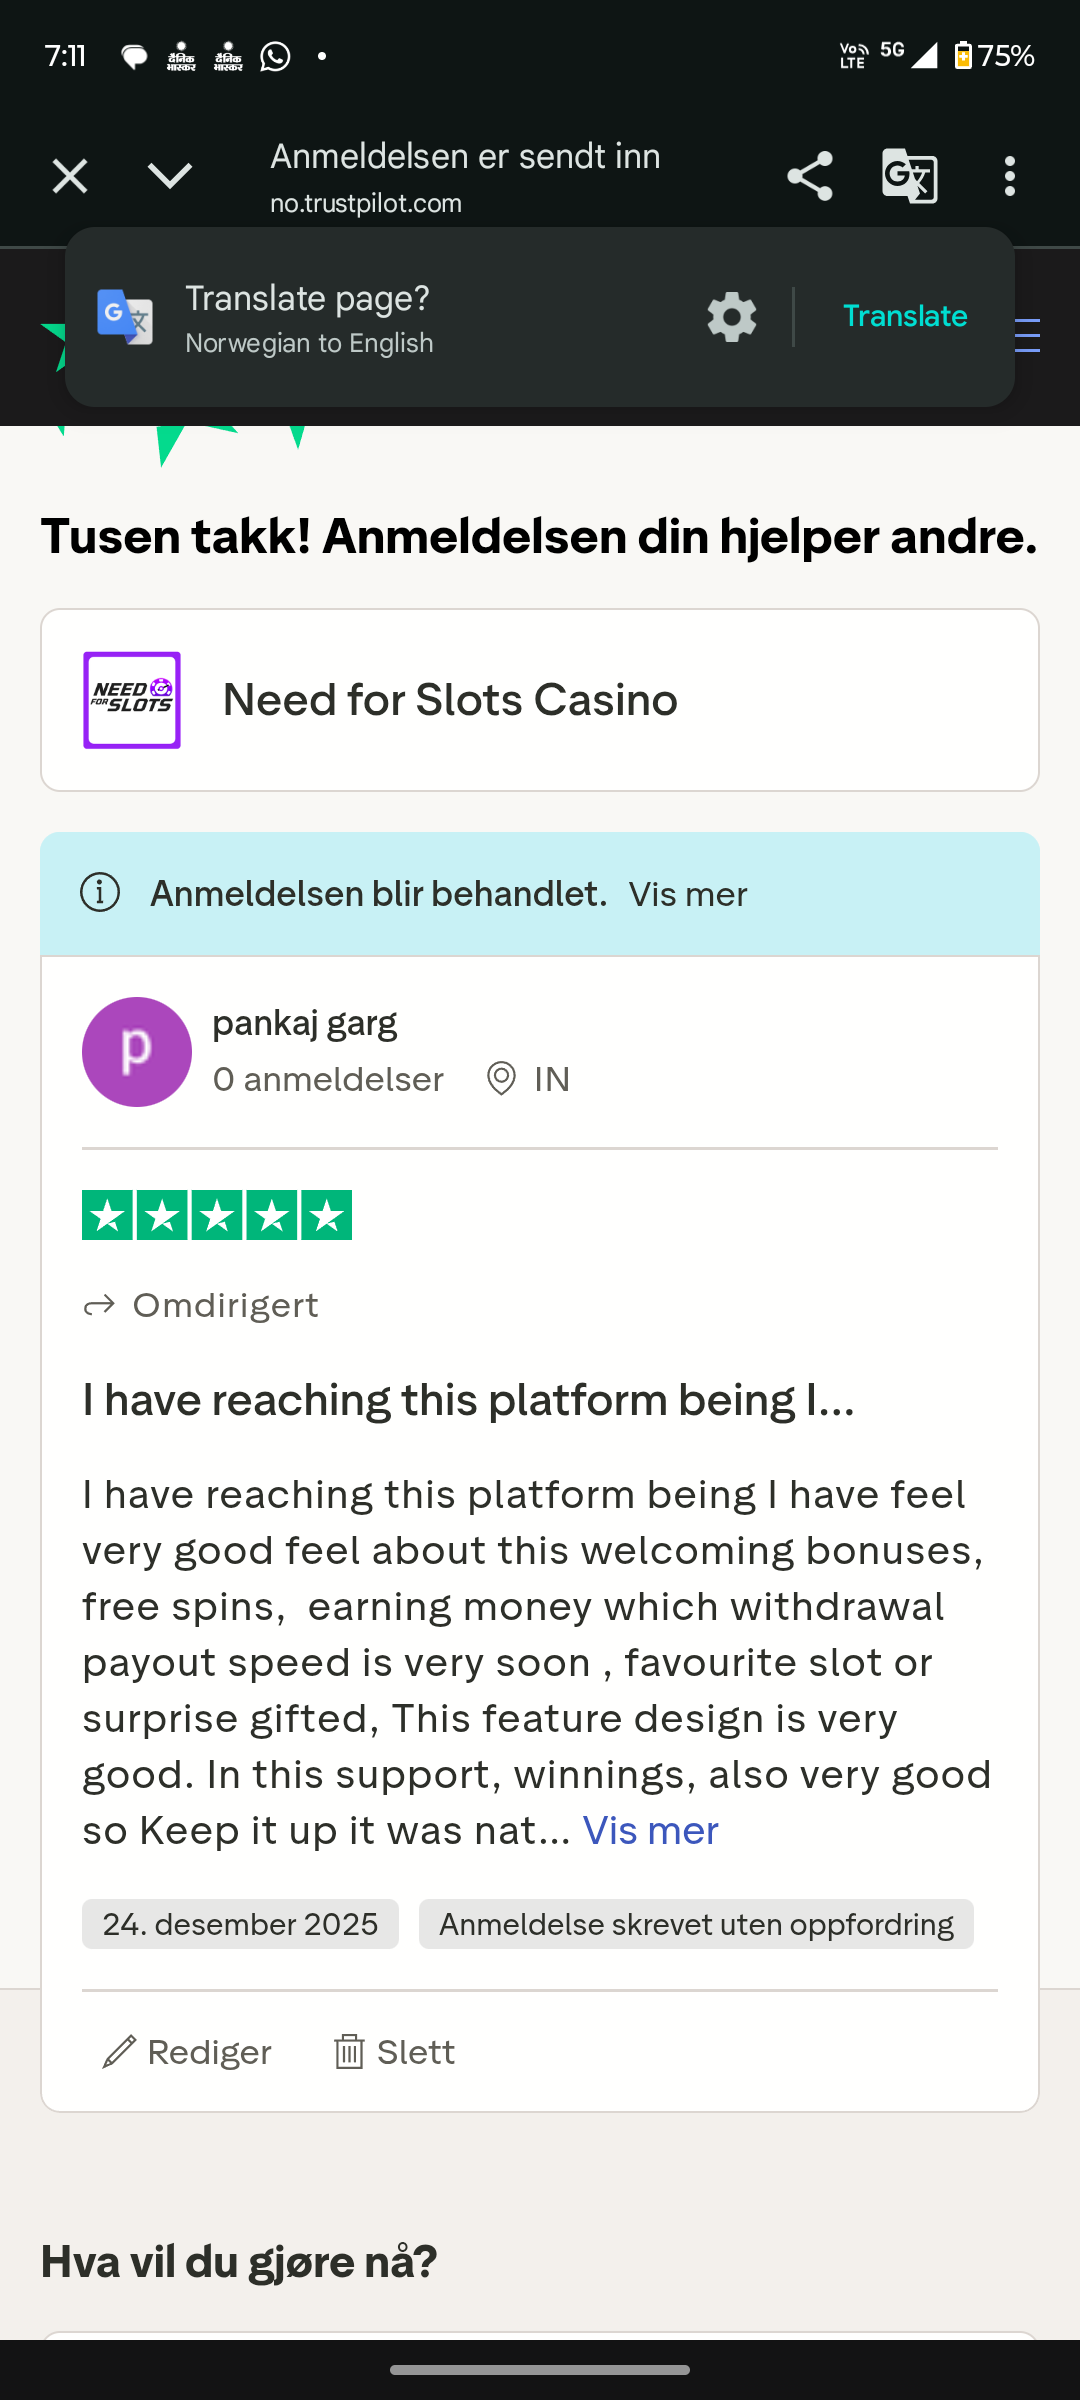This screenshot has width=1080, height=2400.
Task: Tap info icon beside Anmeldelsen blir behandlet
Action: tap(100, 893)
